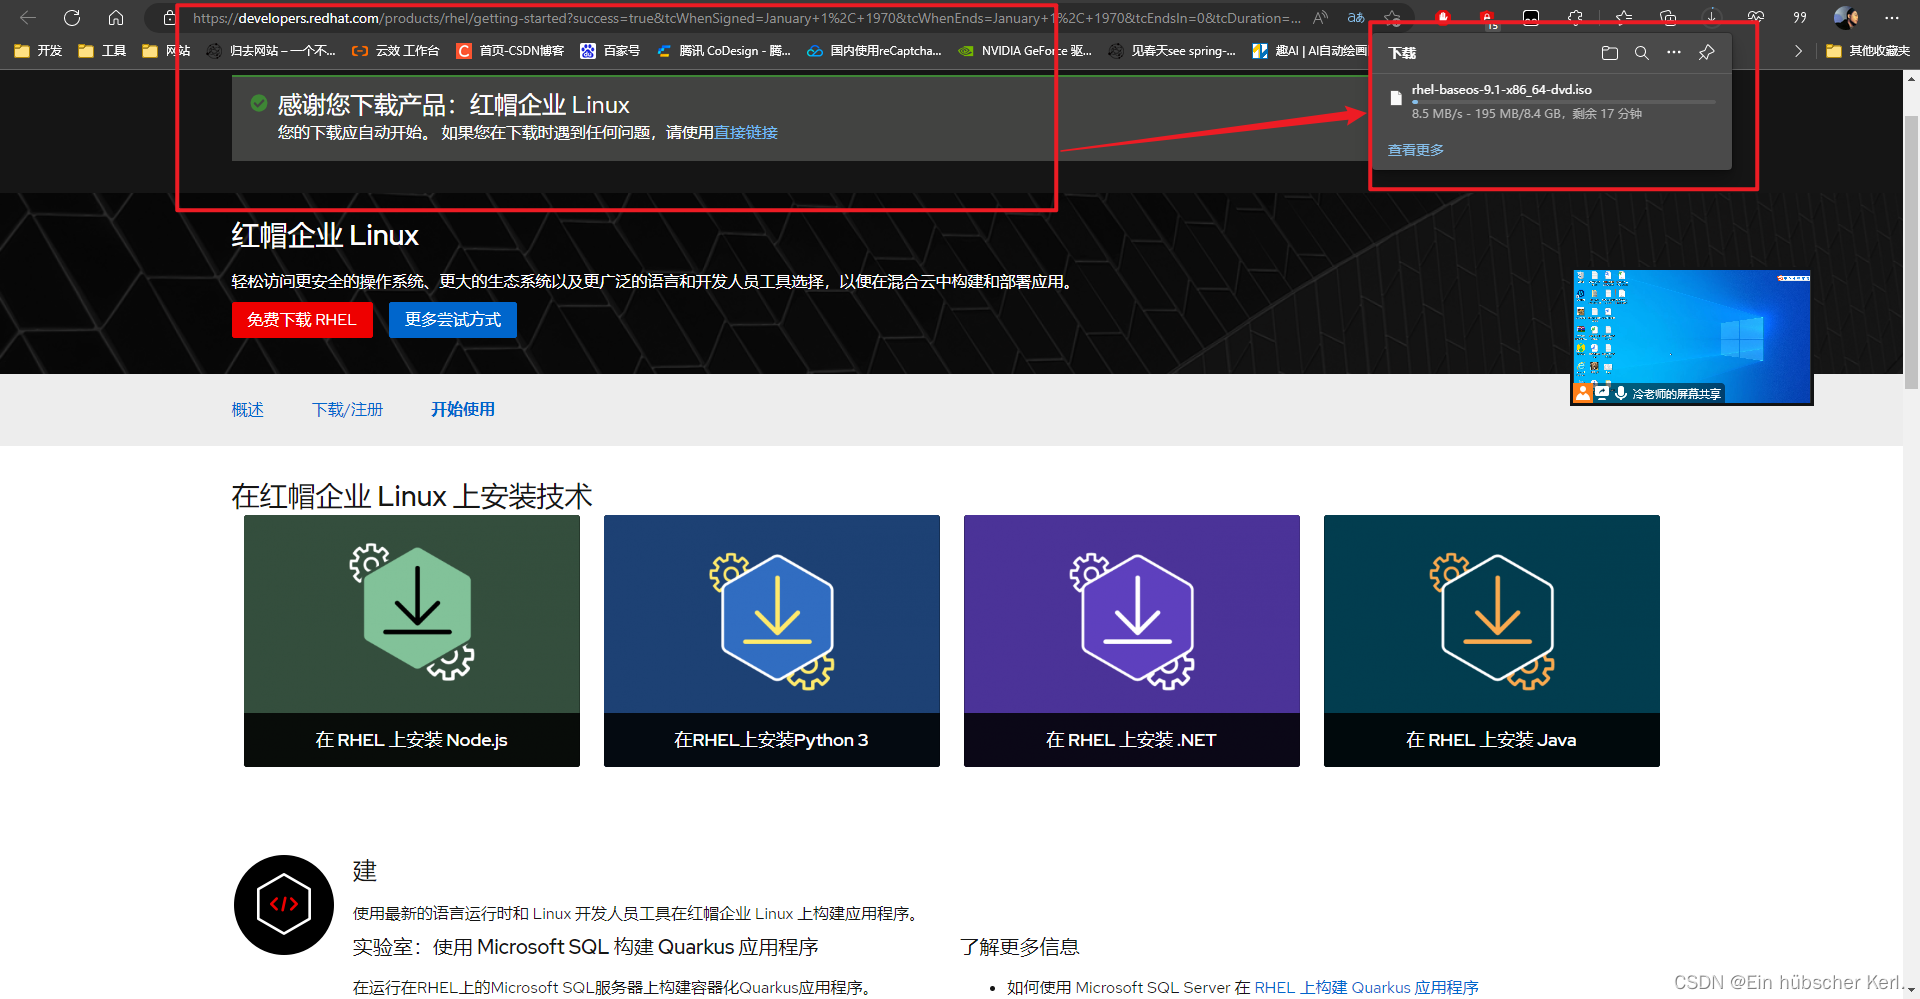Open the install Node.js on RHEL card
The height and width of the screenshot is (999, 1920).
[412, 641]
